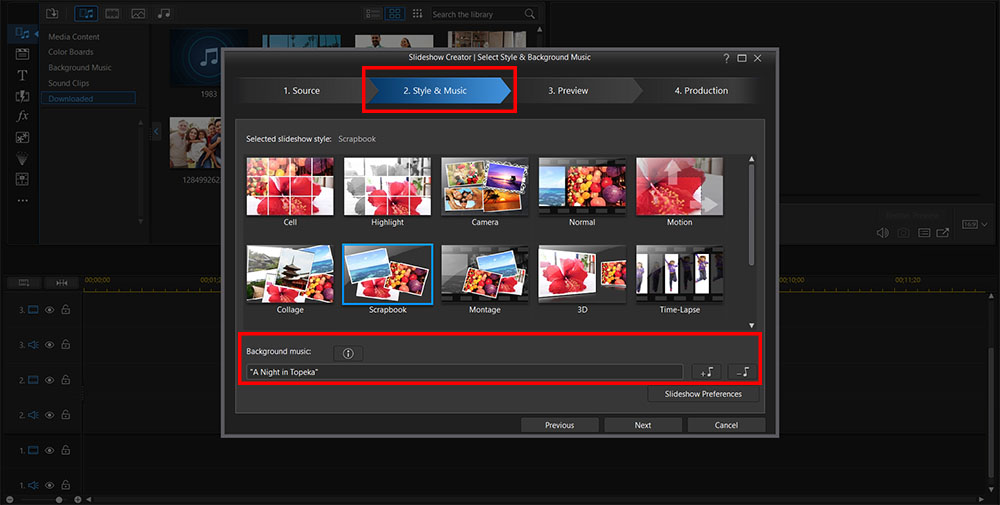
Task: Open the Media Room in the sidebar
Action: (x=22, y=33)
